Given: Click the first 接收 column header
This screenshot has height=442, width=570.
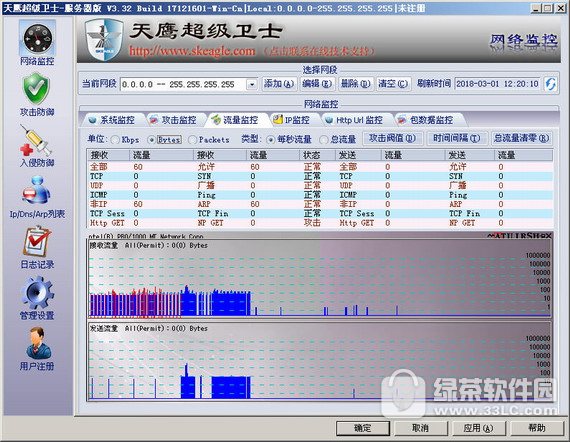Looking at the screenshot, I should (x=109, y=155).
